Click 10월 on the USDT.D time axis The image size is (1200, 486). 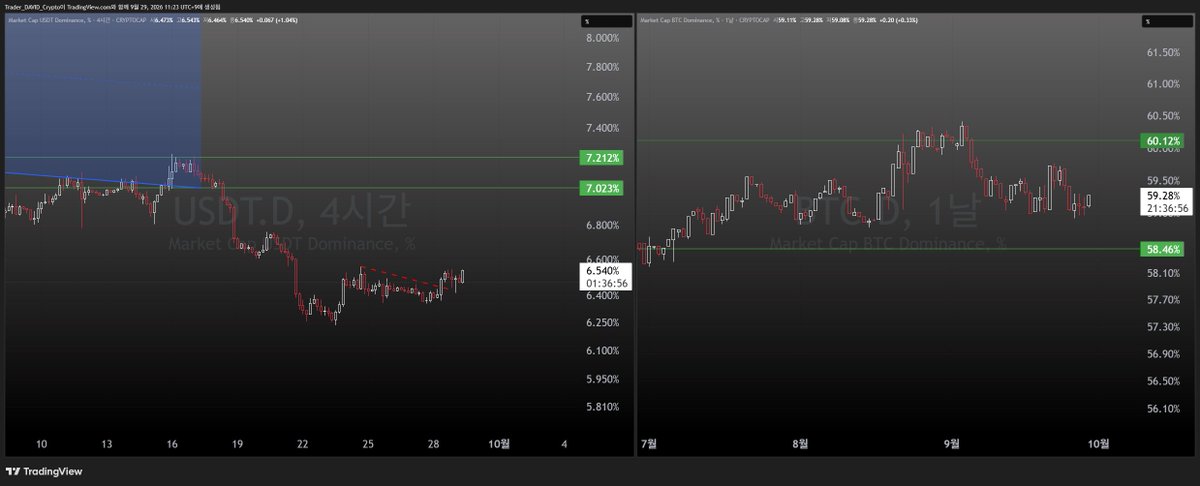click(x=498, y=443)
